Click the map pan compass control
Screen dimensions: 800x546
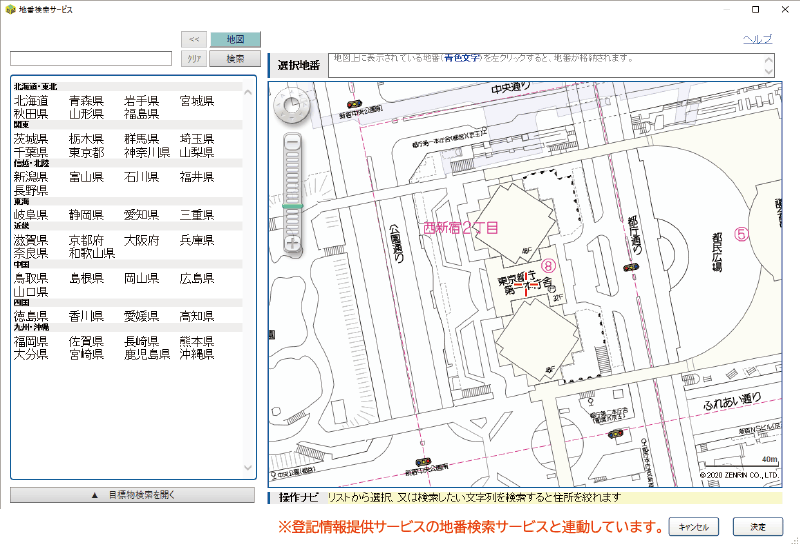[292, 105]
